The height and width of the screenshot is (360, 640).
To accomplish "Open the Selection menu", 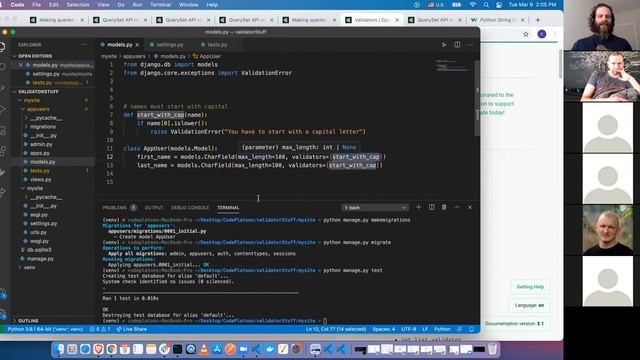I will (x=78, y=4).
